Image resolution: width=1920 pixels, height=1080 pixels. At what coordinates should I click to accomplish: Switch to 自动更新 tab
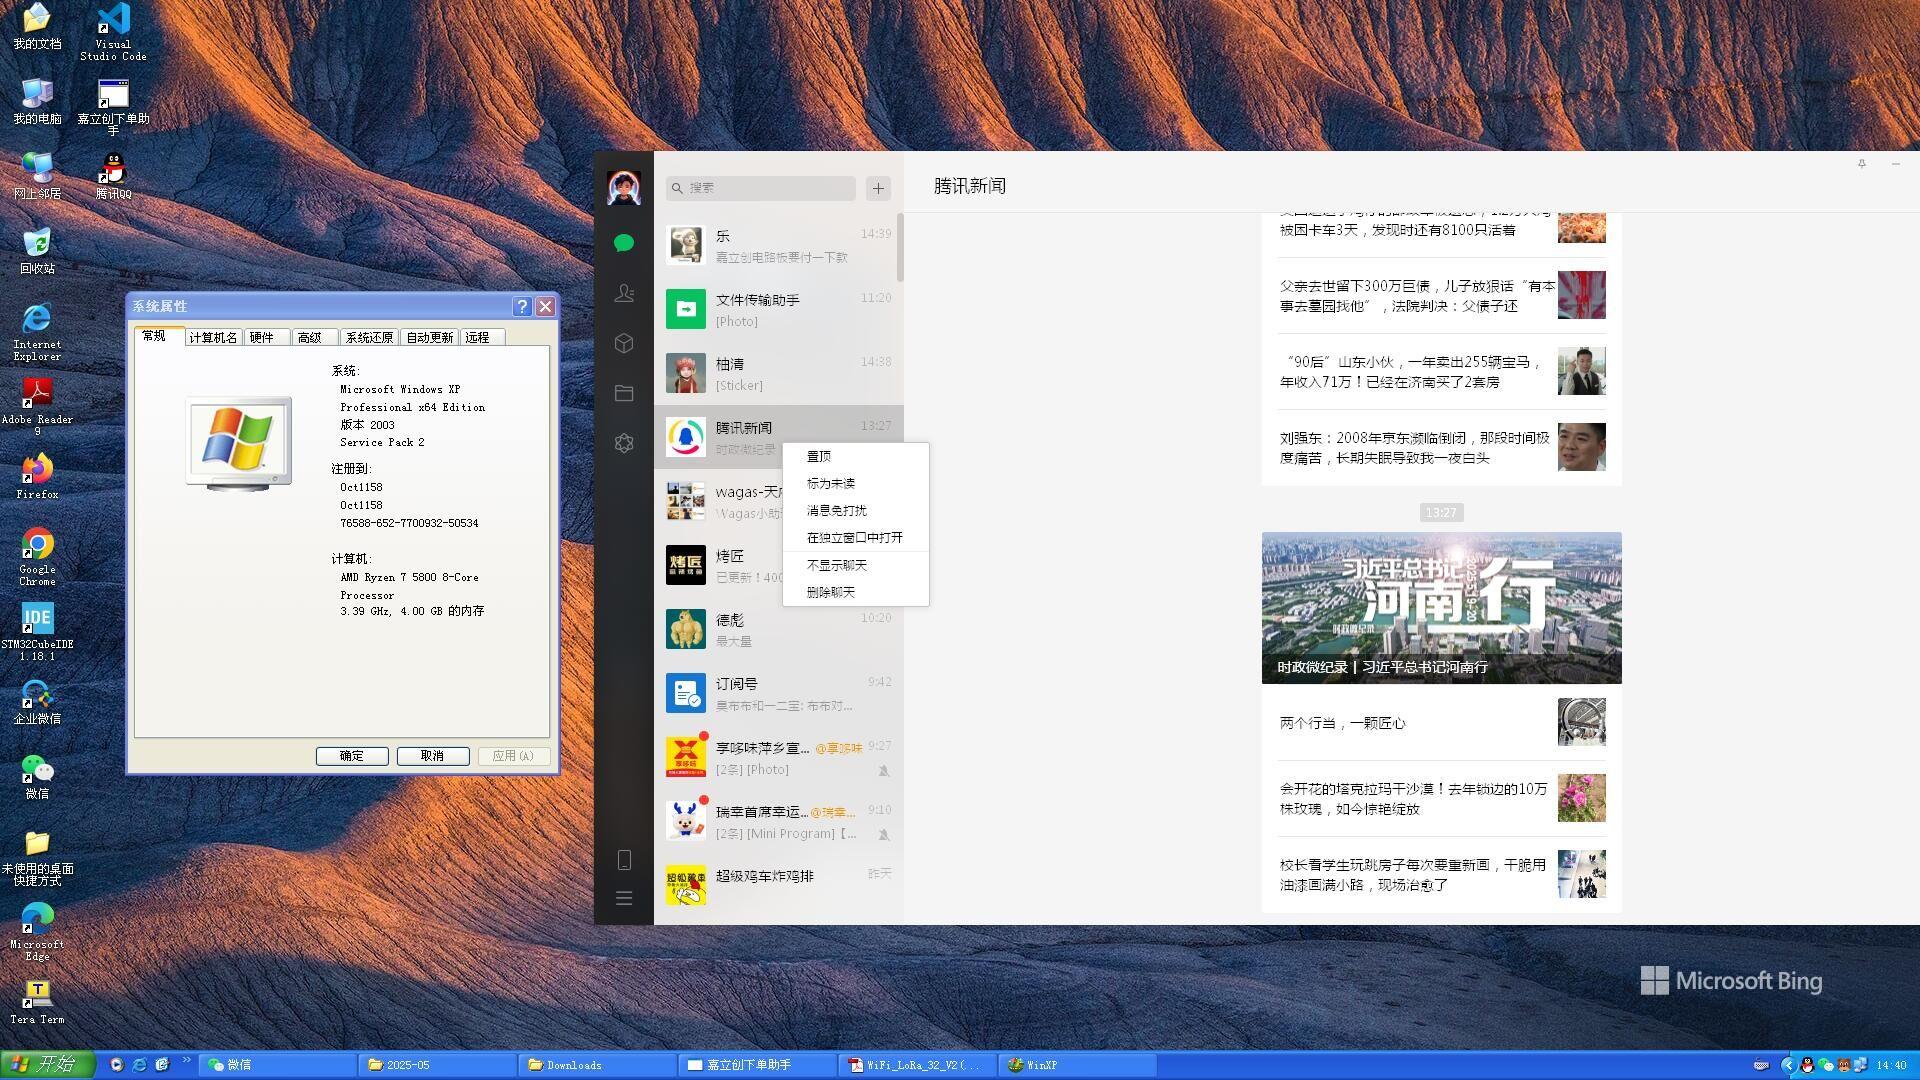[429, 337]
